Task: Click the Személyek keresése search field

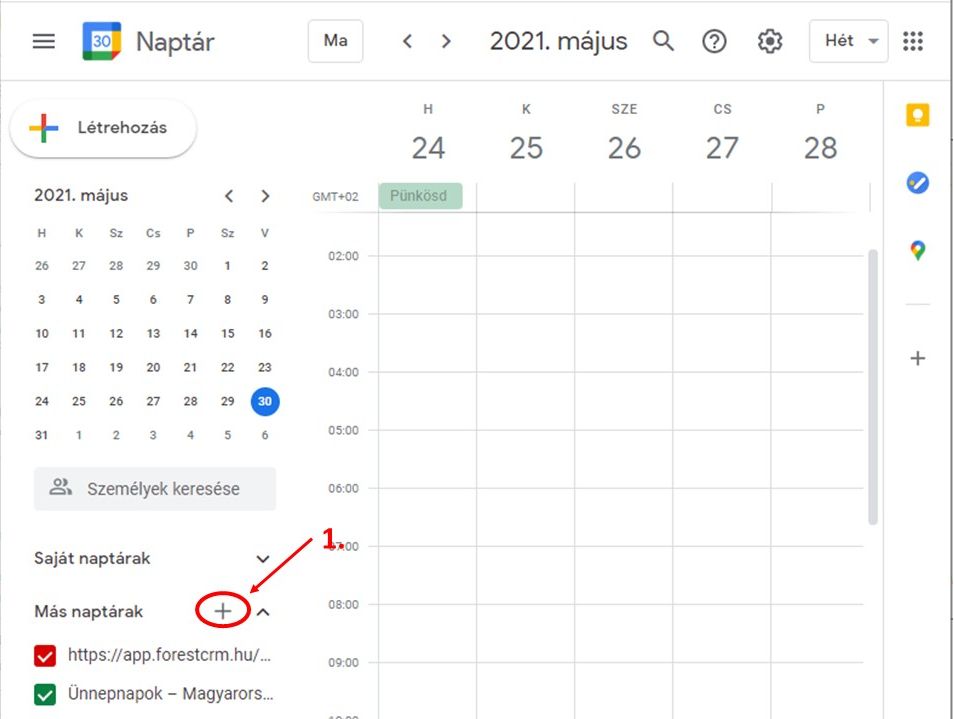Action: click(155, 489)
